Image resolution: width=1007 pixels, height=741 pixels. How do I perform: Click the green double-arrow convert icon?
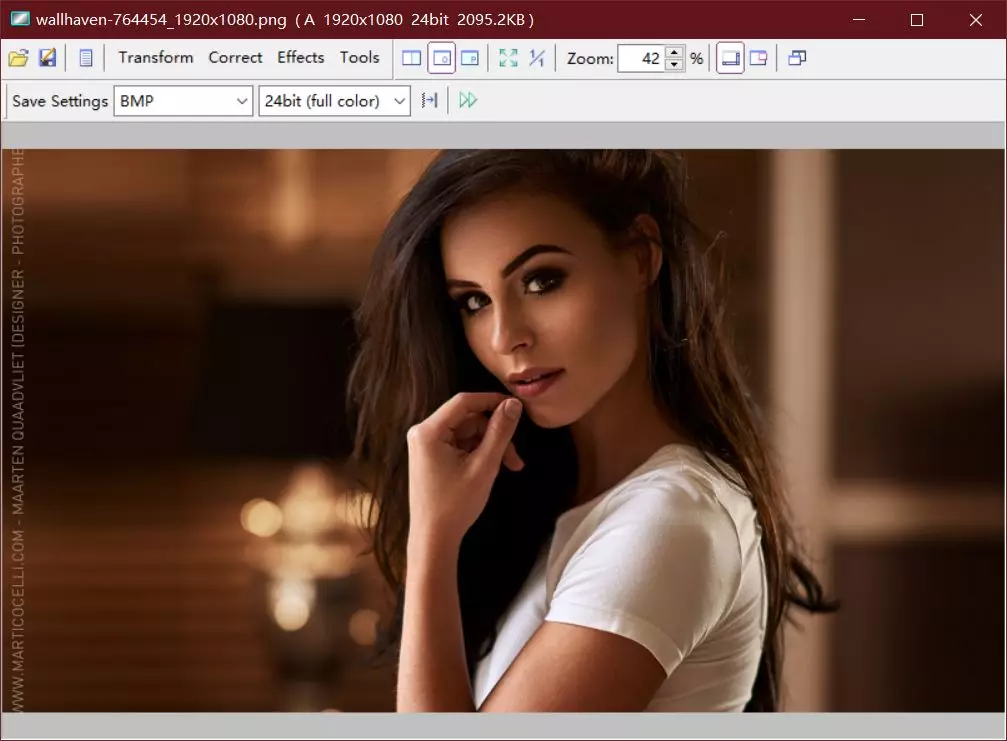[x=468, y=100]
